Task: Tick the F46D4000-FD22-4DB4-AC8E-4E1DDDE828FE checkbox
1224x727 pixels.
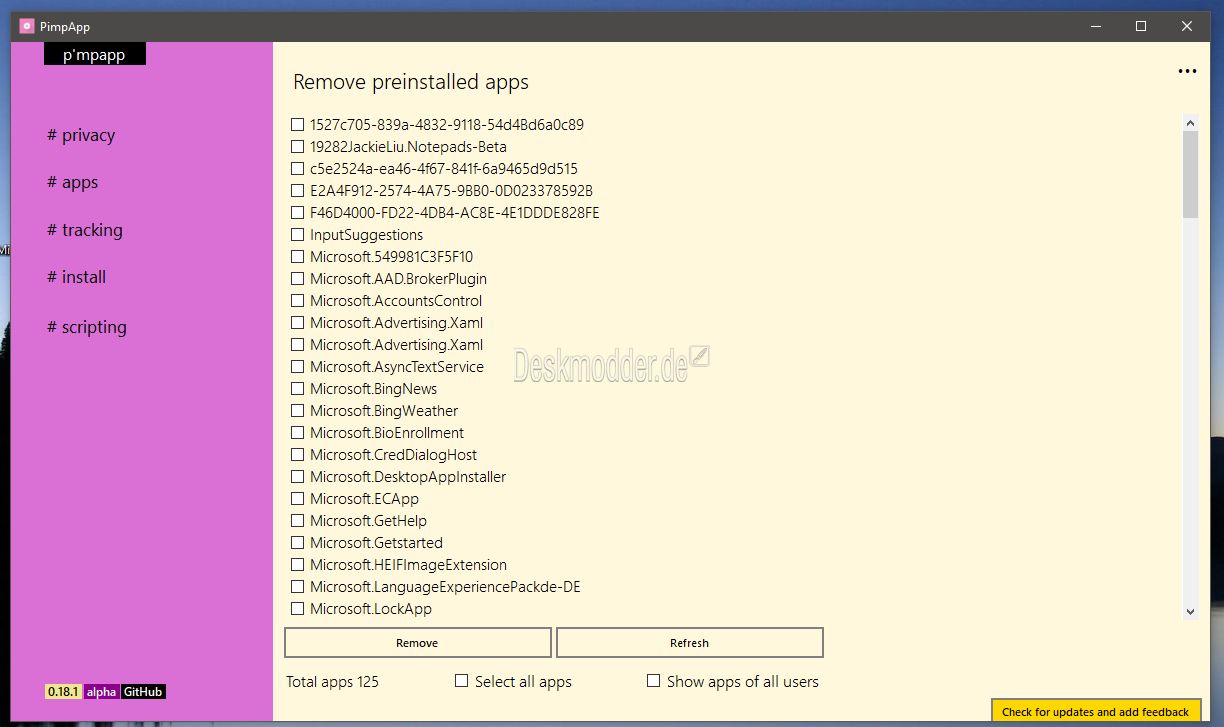Action: tap(297, 213)
